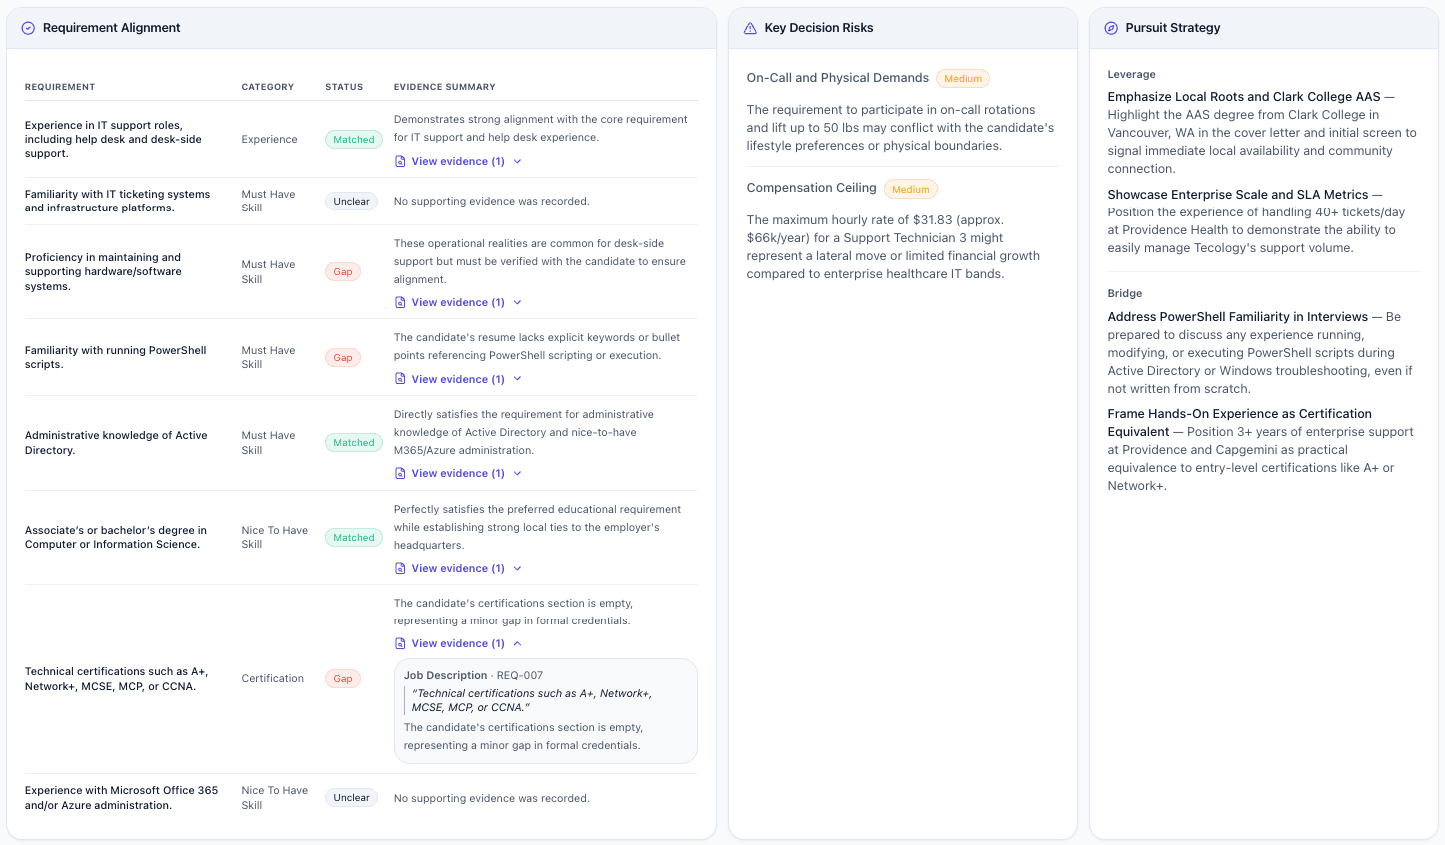
Task: Click the document icon in PowerShell scripts evidence link
Action: point(400,379)
